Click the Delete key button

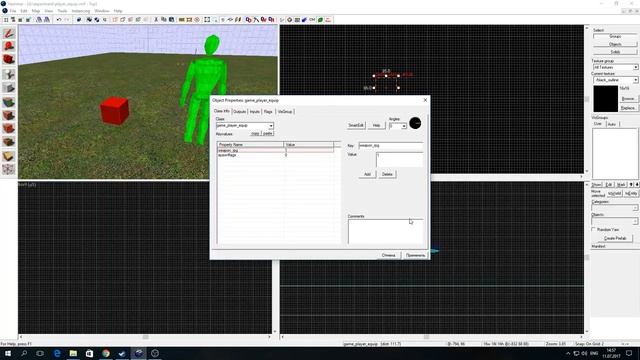point(387,174)
